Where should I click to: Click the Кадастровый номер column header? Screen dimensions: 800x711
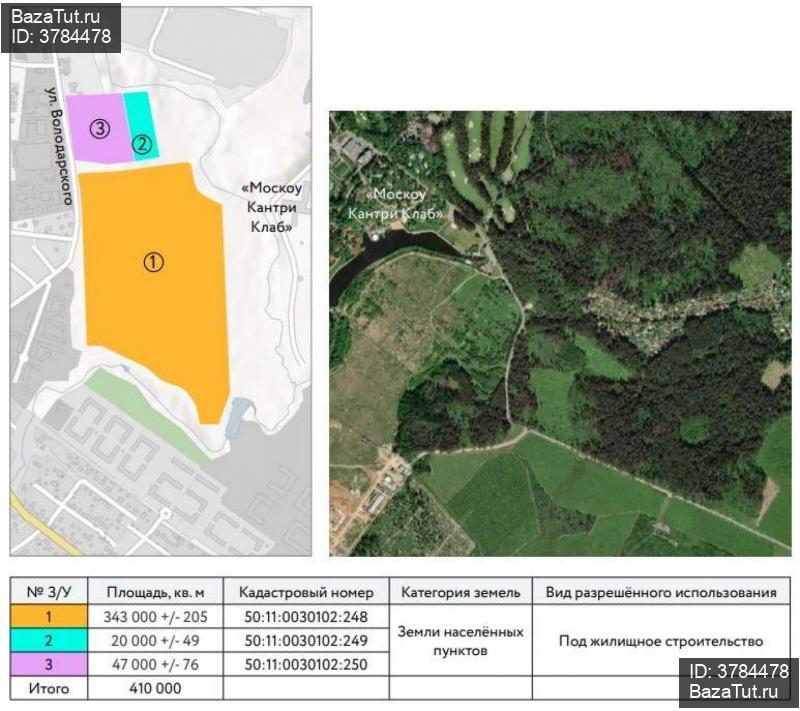(305, 592)
